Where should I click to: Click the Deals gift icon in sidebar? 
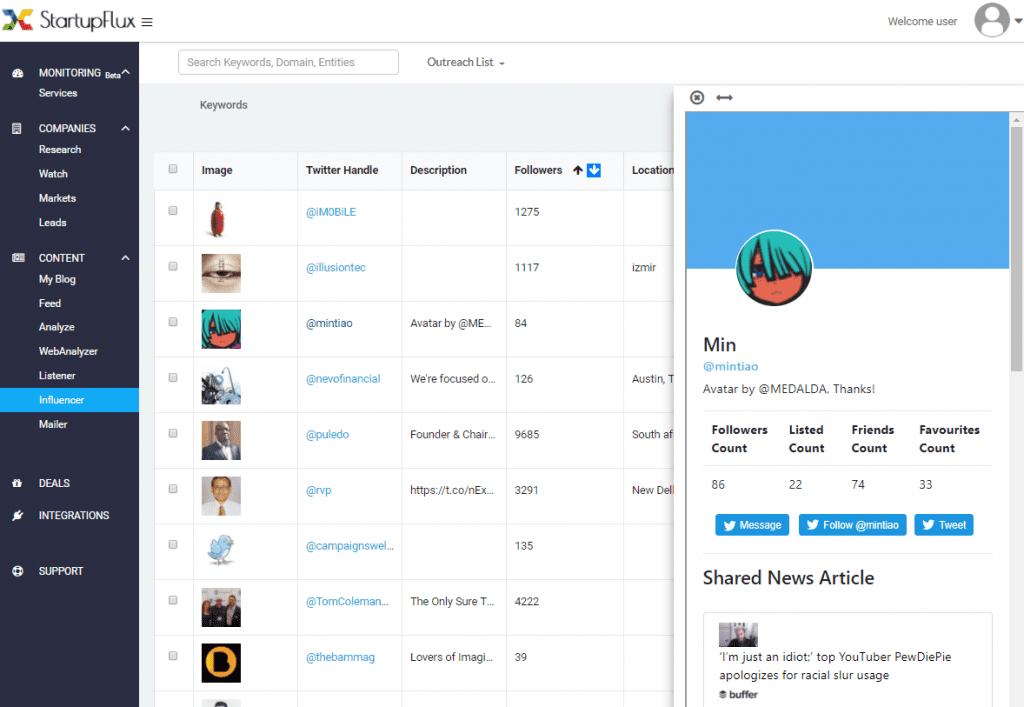click(17, 483)
